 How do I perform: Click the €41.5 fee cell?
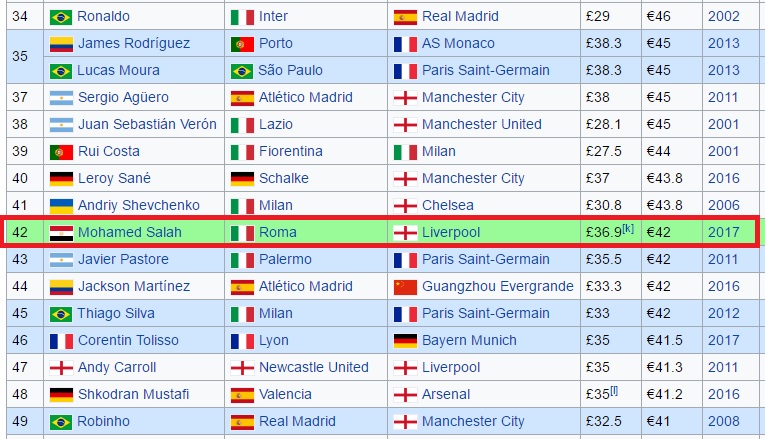pos(665,340)
